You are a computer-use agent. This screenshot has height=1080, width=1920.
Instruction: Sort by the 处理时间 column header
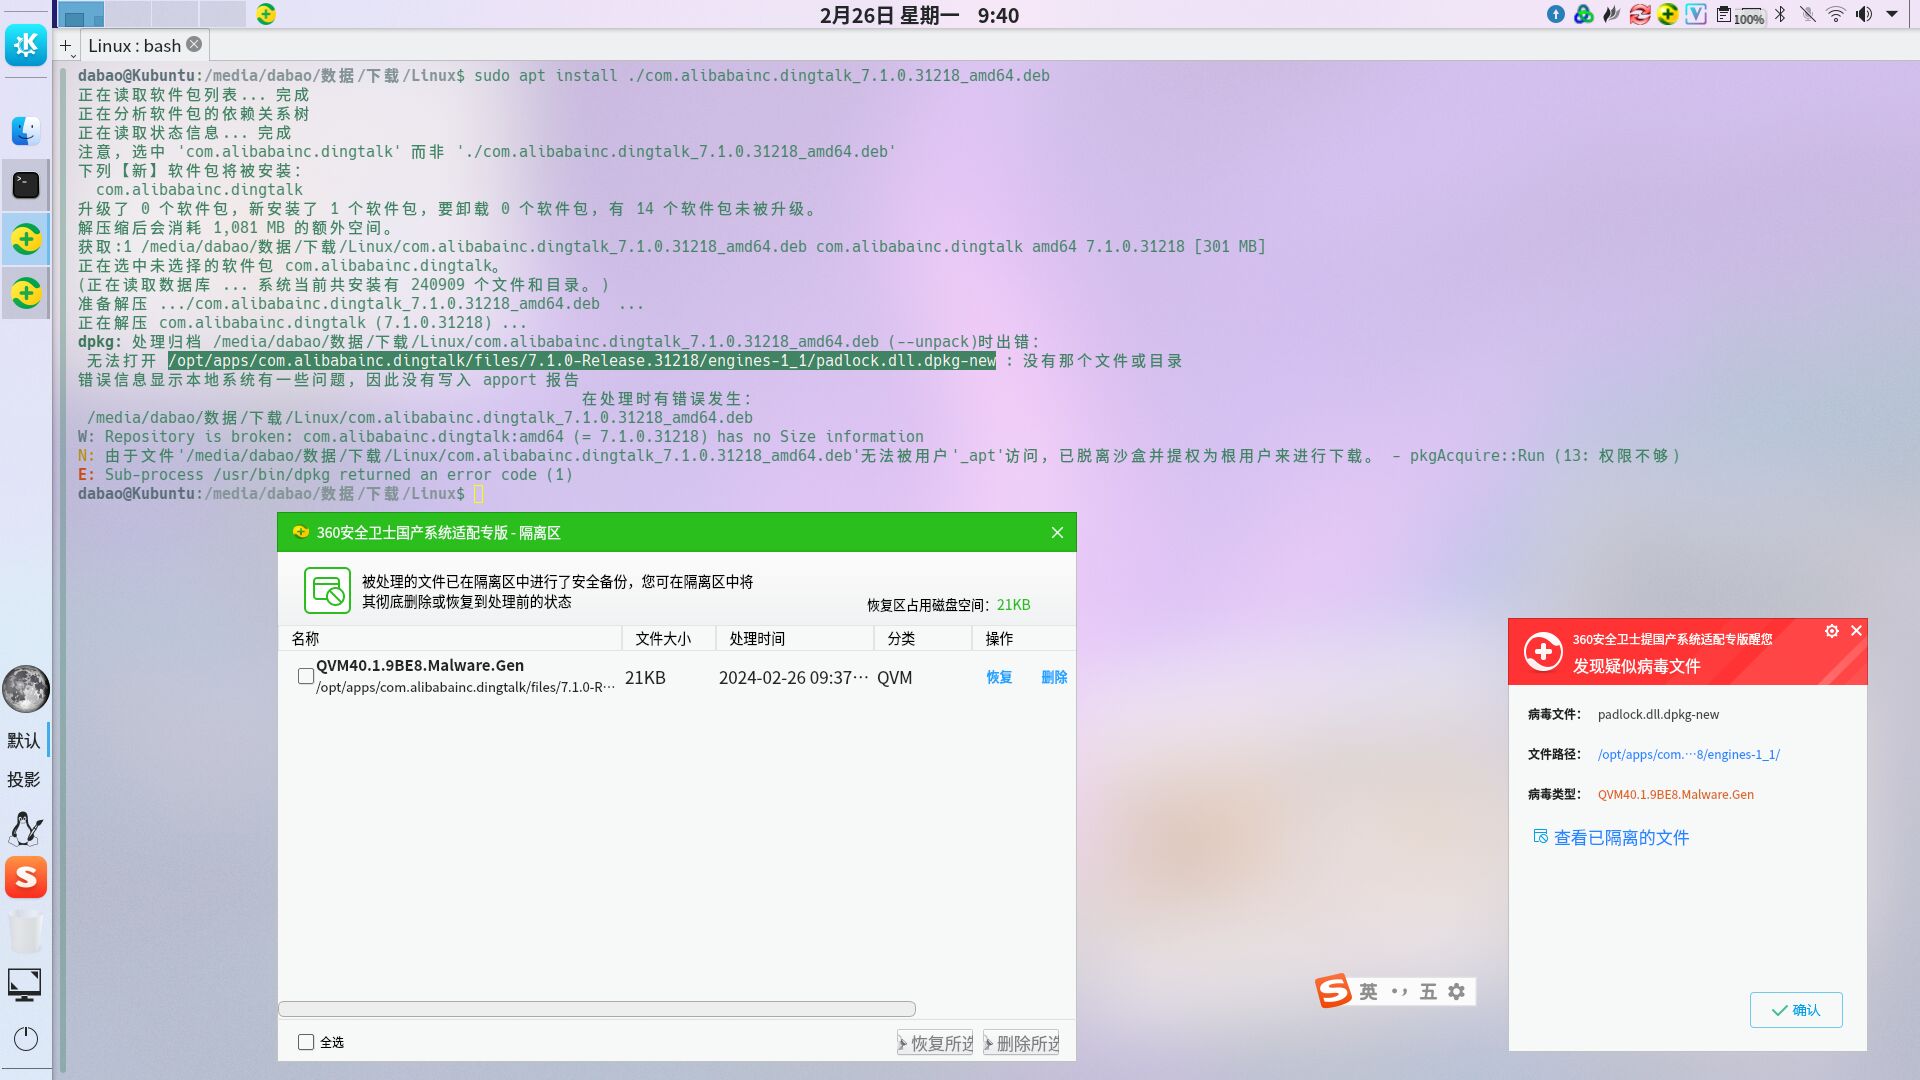click(x=795, y=638)
